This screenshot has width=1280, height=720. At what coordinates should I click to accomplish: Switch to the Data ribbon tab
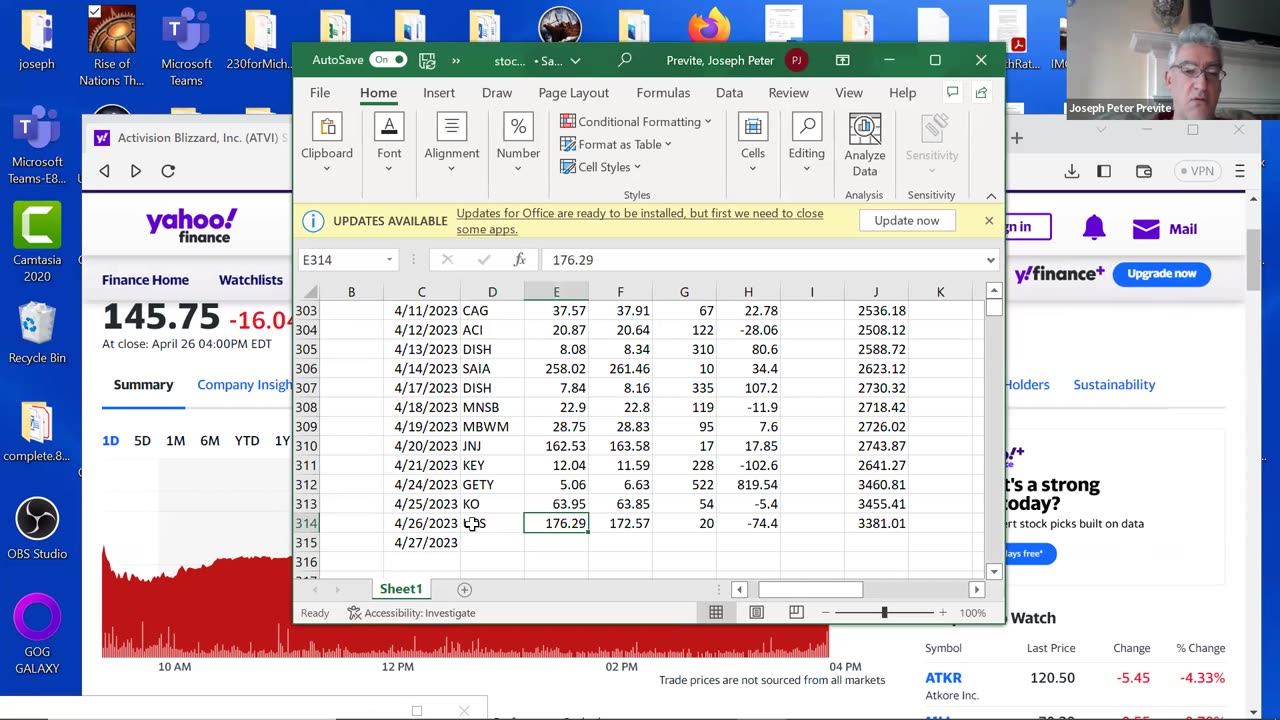[x=729, y=92]
